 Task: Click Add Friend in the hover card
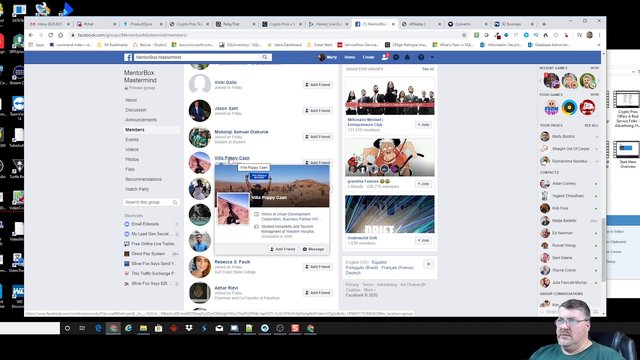[282, 249]
